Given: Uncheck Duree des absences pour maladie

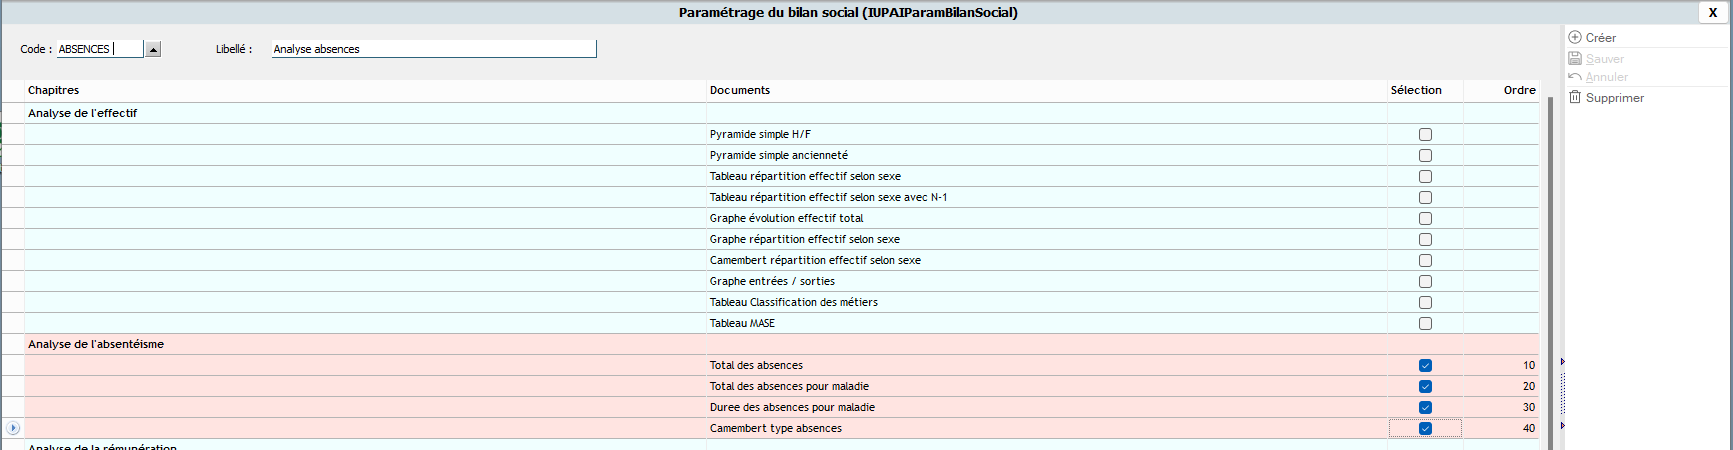Looking at the screenshot, I should pyautogui.click(x=1425, y=407).
